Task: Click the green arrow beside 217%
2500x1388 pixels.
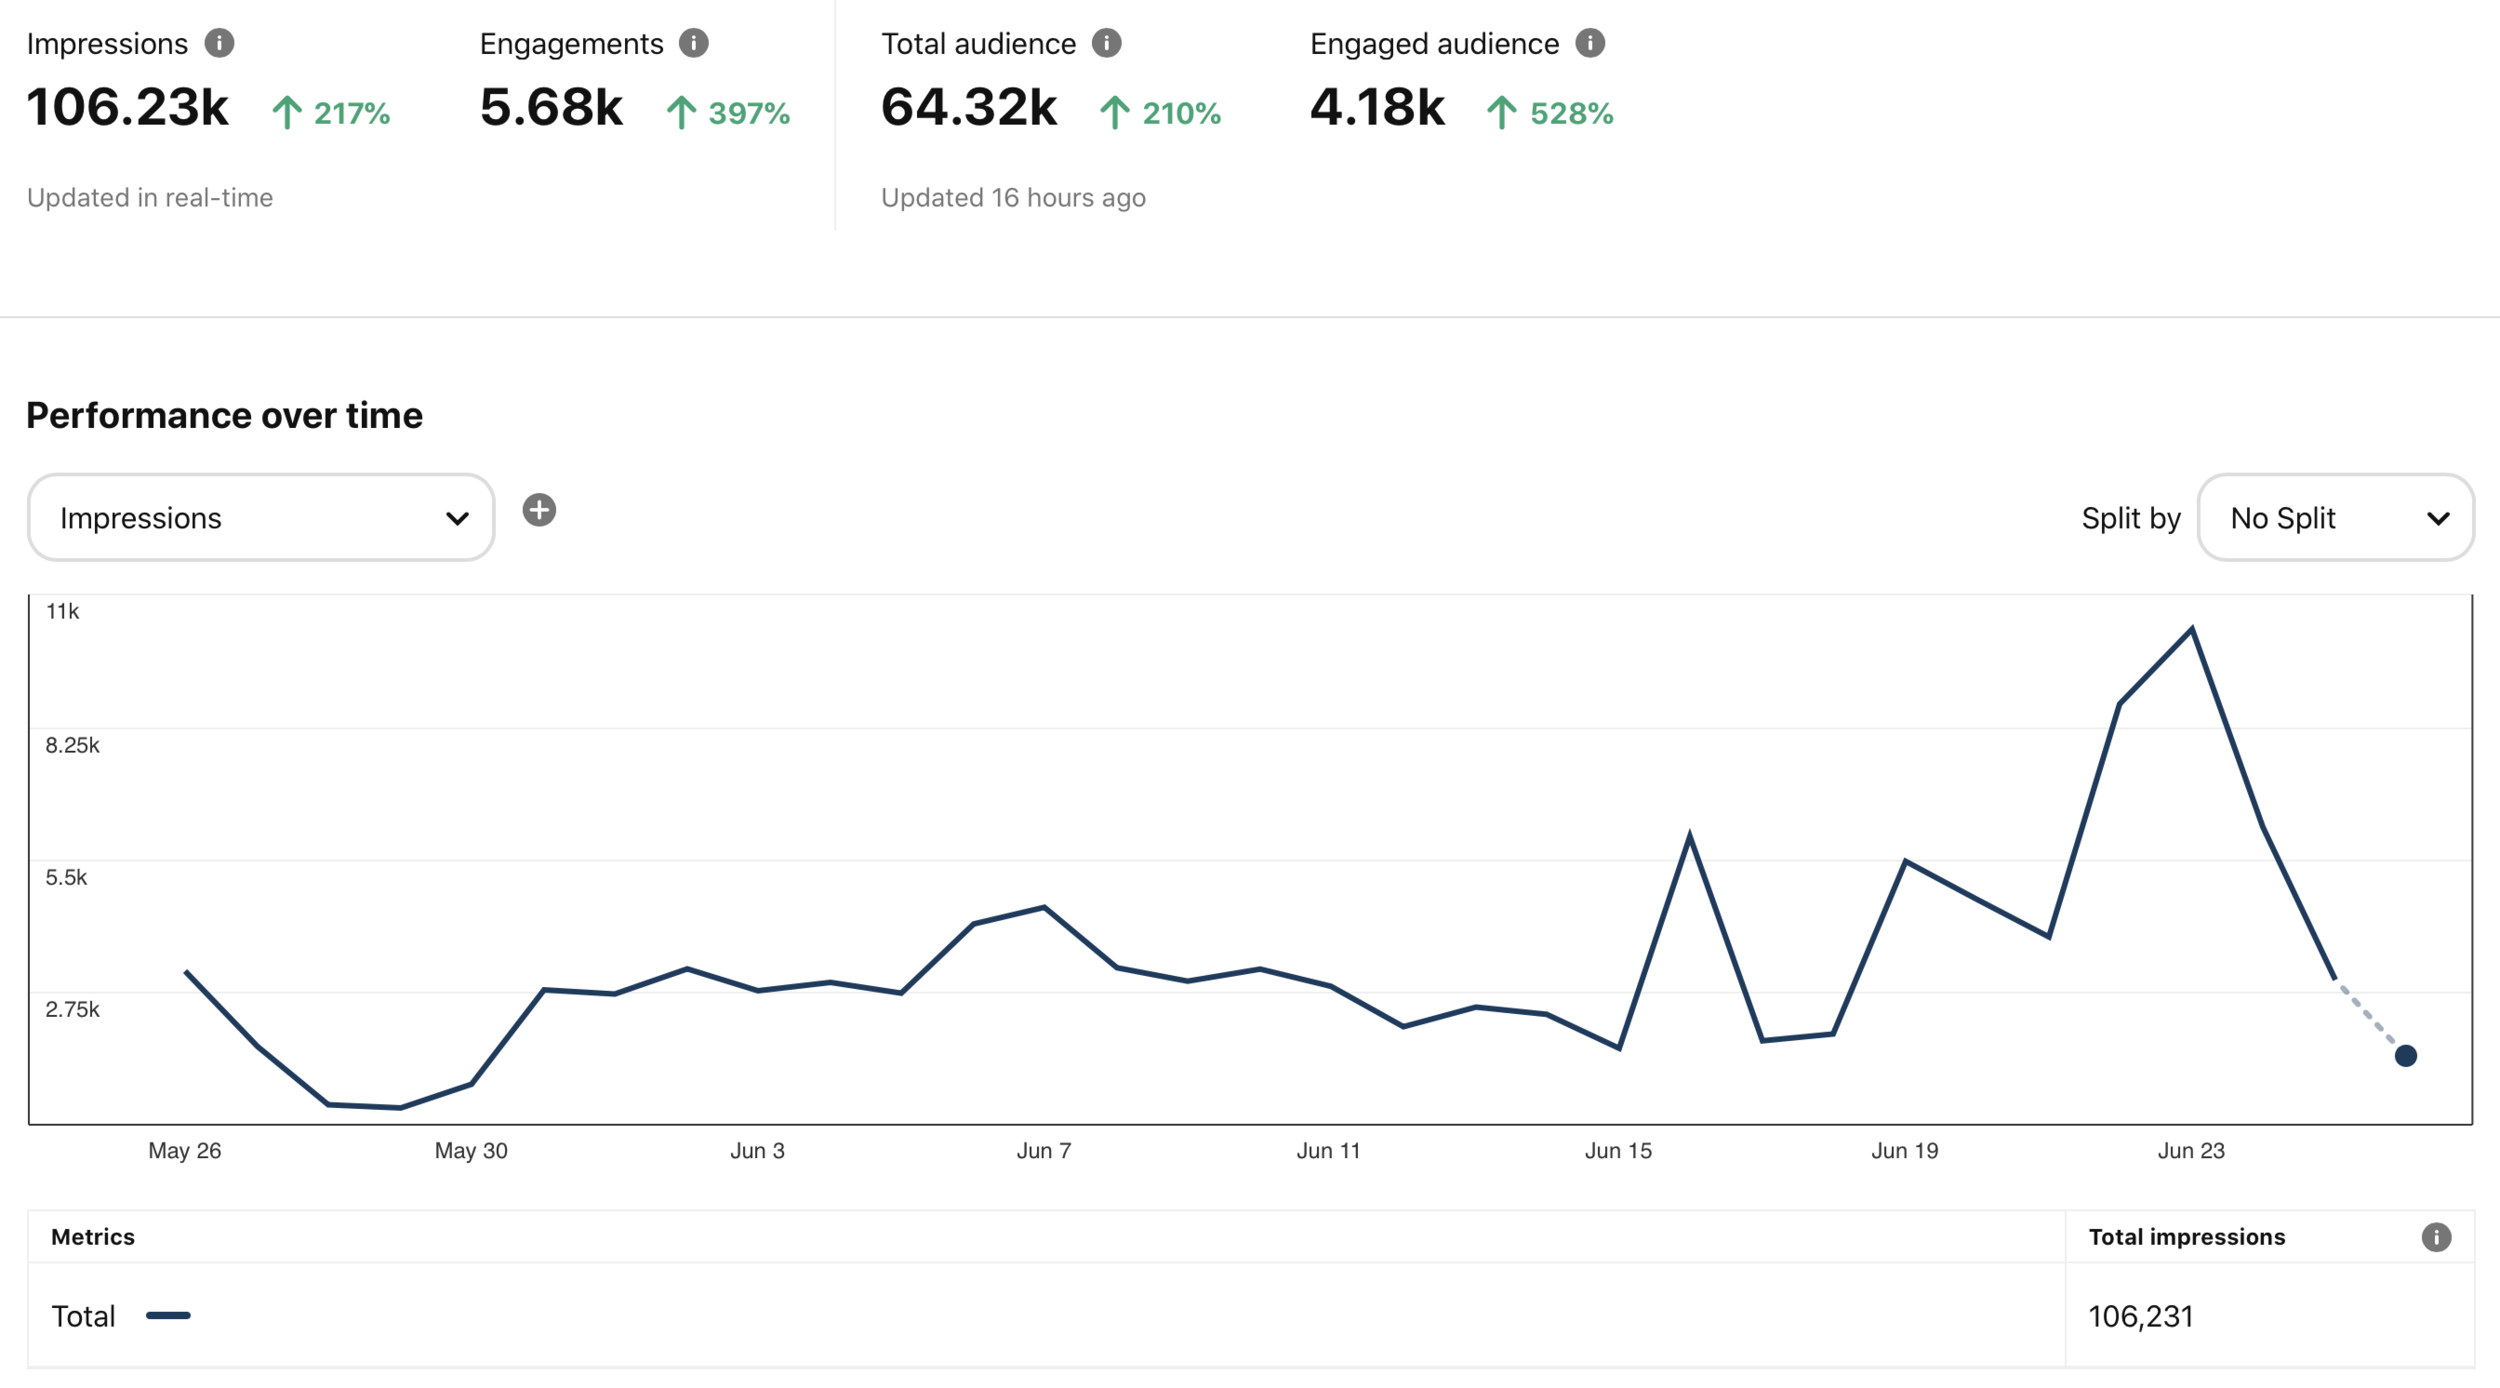Action: [287, 112]
